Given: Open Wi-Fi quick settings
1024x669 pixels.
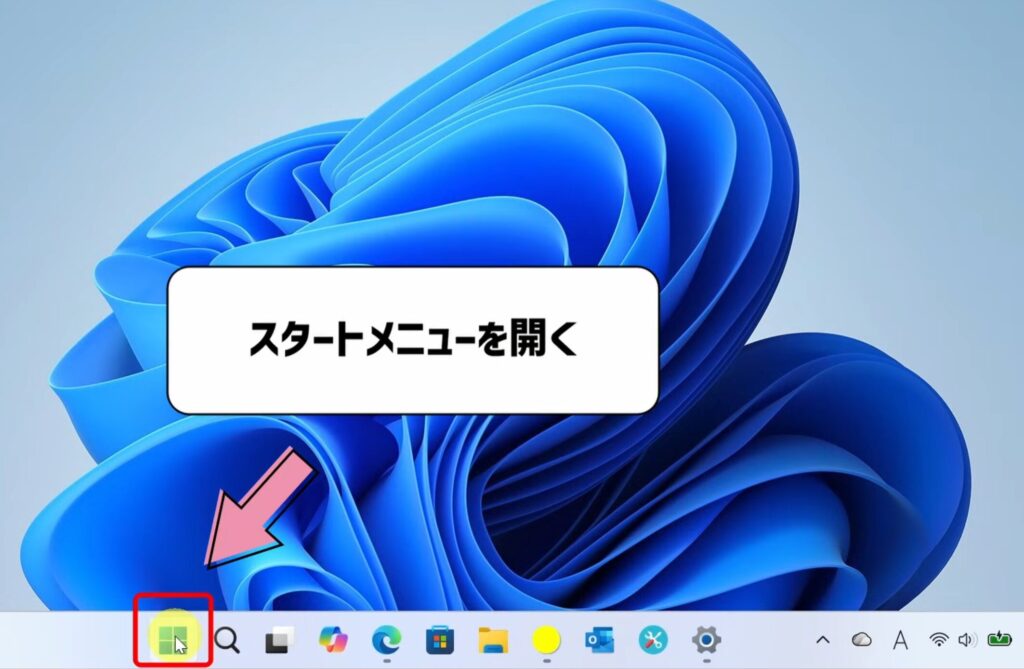Looking at the screenshot, I should pyautogui.click(x=938, y=640).
